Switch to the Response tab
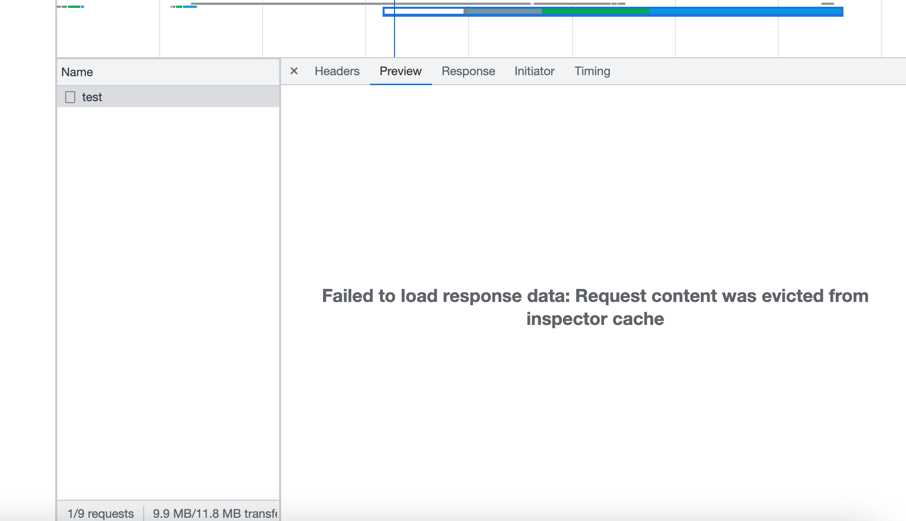The width and height of the screenshot is (906, 521). [468, 71]
